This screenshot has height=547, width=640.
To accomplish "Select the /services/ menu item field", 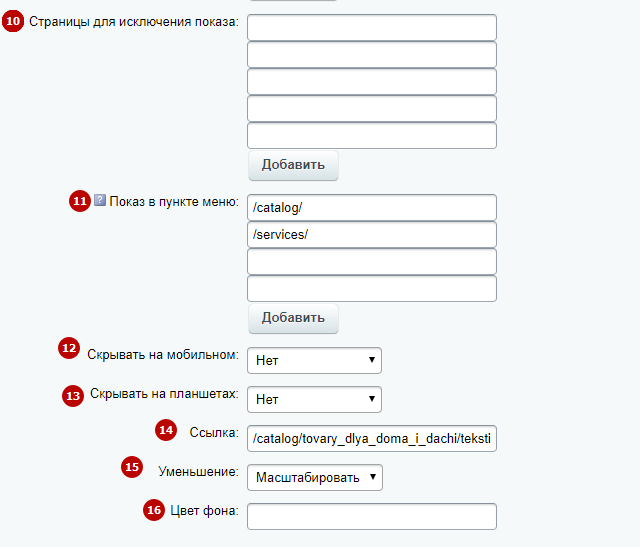I will click(x=372, y=234).
